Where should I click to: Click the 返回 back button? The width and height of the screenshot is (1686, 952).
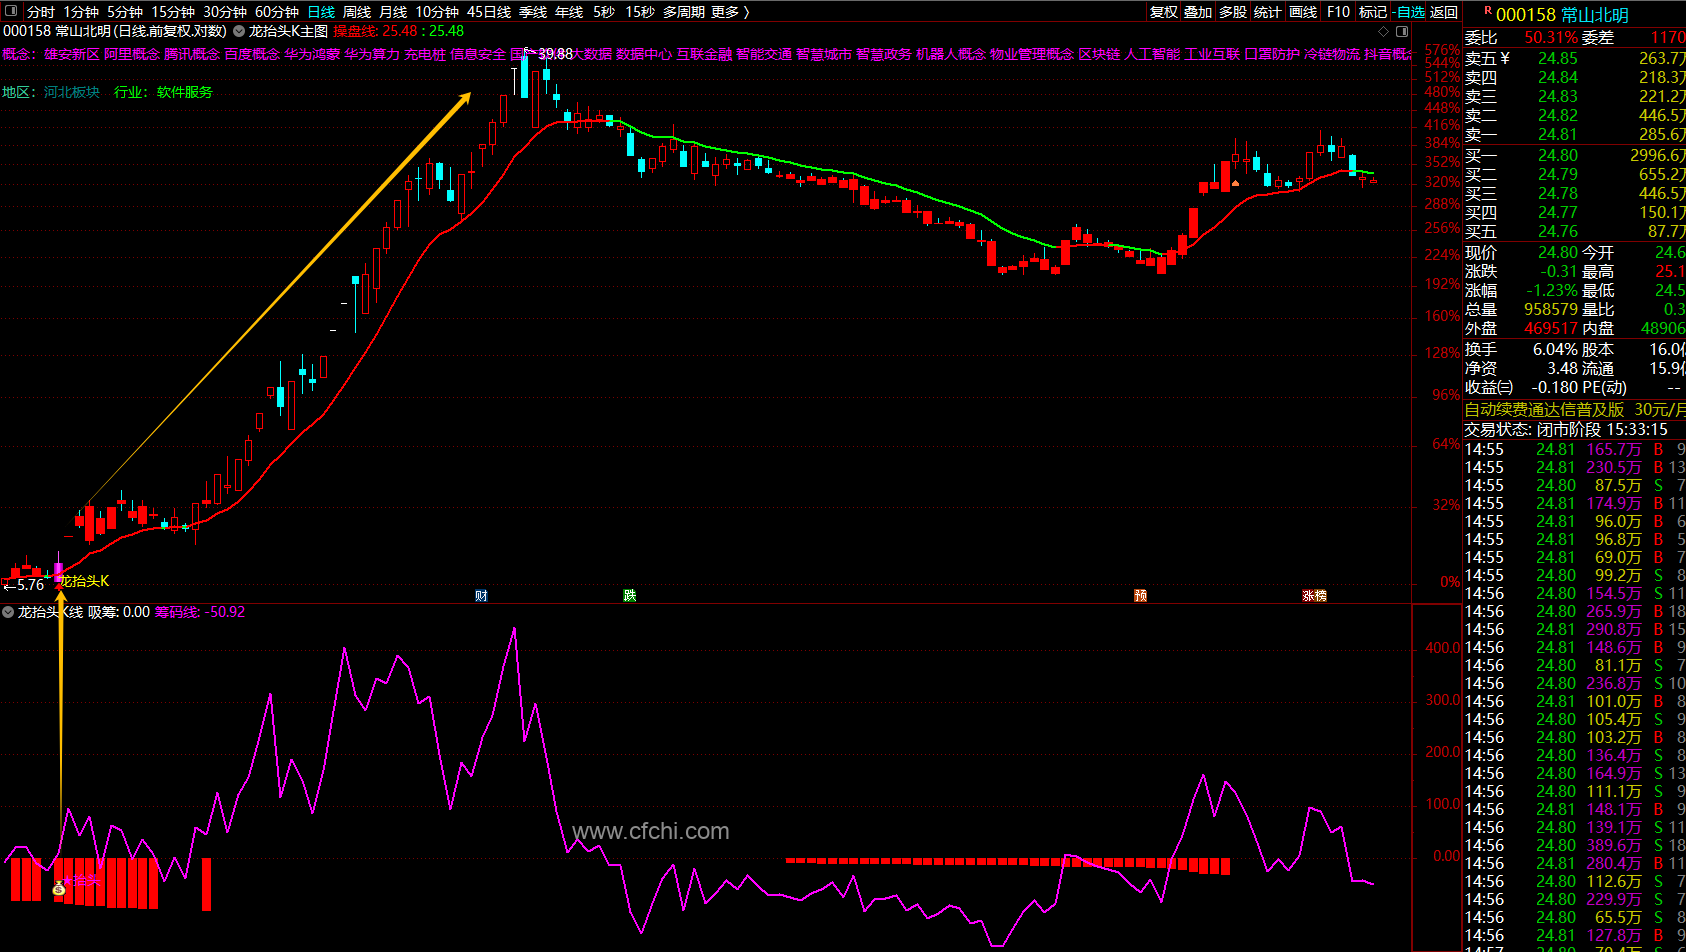tap(1444, 12)
